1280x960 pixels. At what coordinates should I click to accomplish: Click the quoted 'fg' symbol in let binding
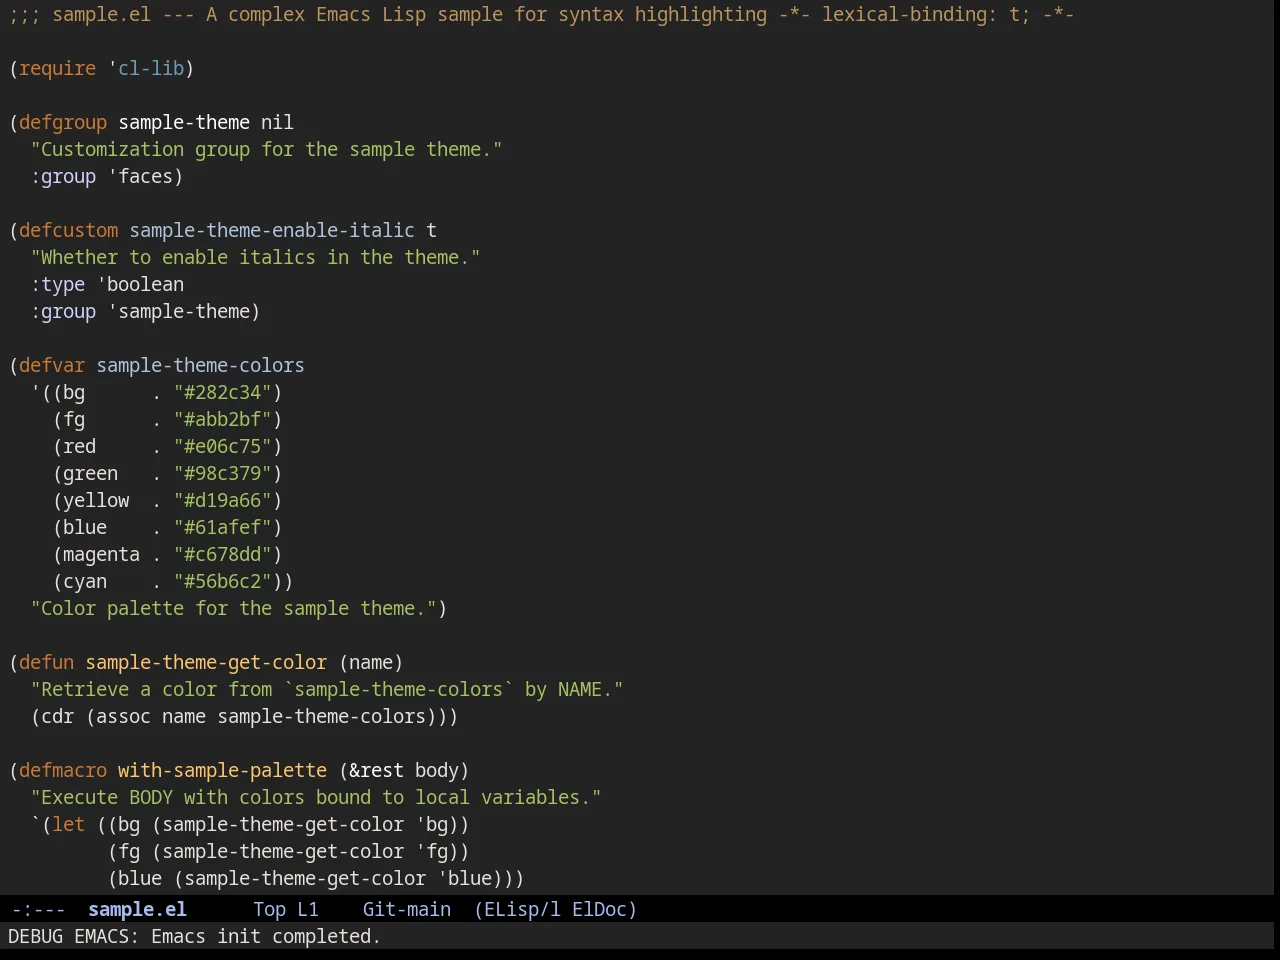[437, 851]
